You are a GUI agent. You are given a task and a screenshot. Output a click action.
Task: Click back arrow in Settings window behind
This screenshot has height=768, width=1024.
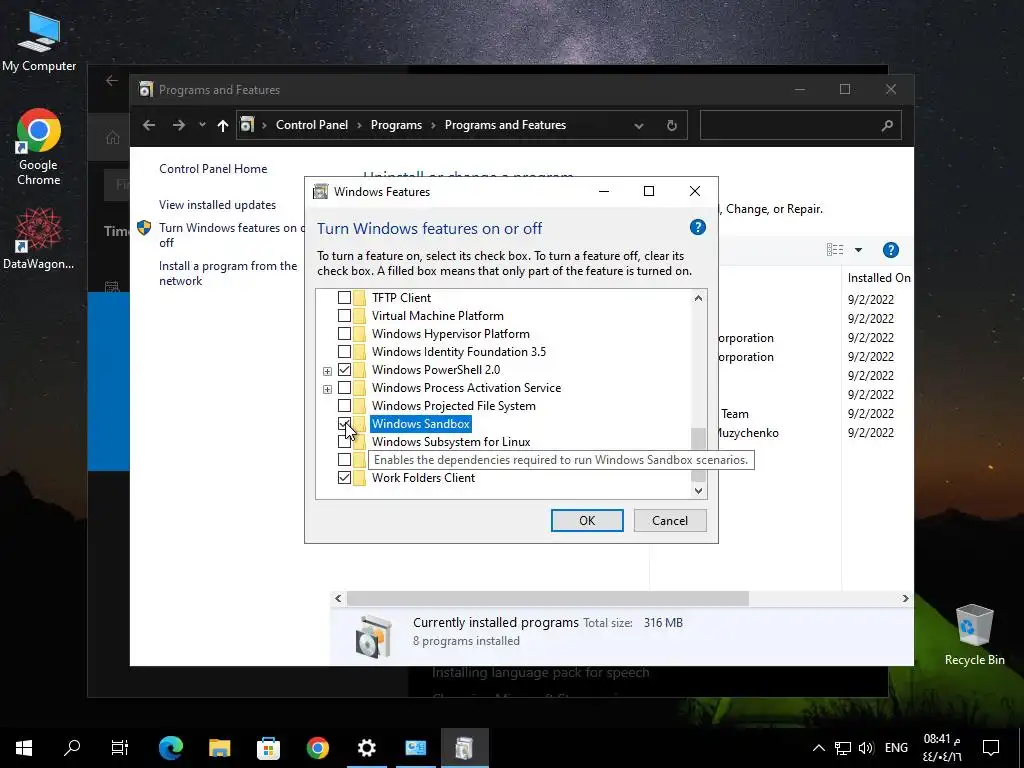pyautogui.click(x=112, y=80)
